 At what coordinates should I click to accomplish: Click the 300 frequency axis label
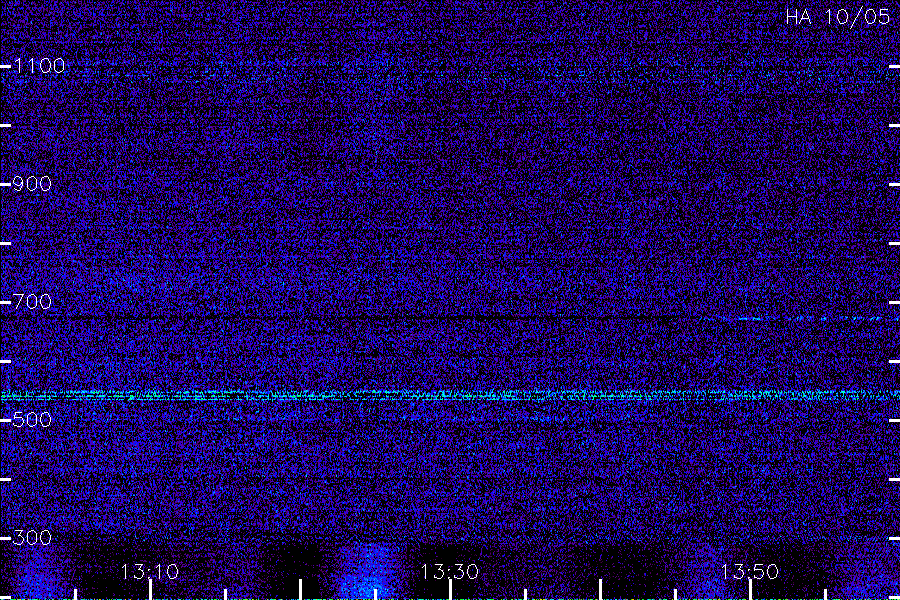tap(32, 538)
